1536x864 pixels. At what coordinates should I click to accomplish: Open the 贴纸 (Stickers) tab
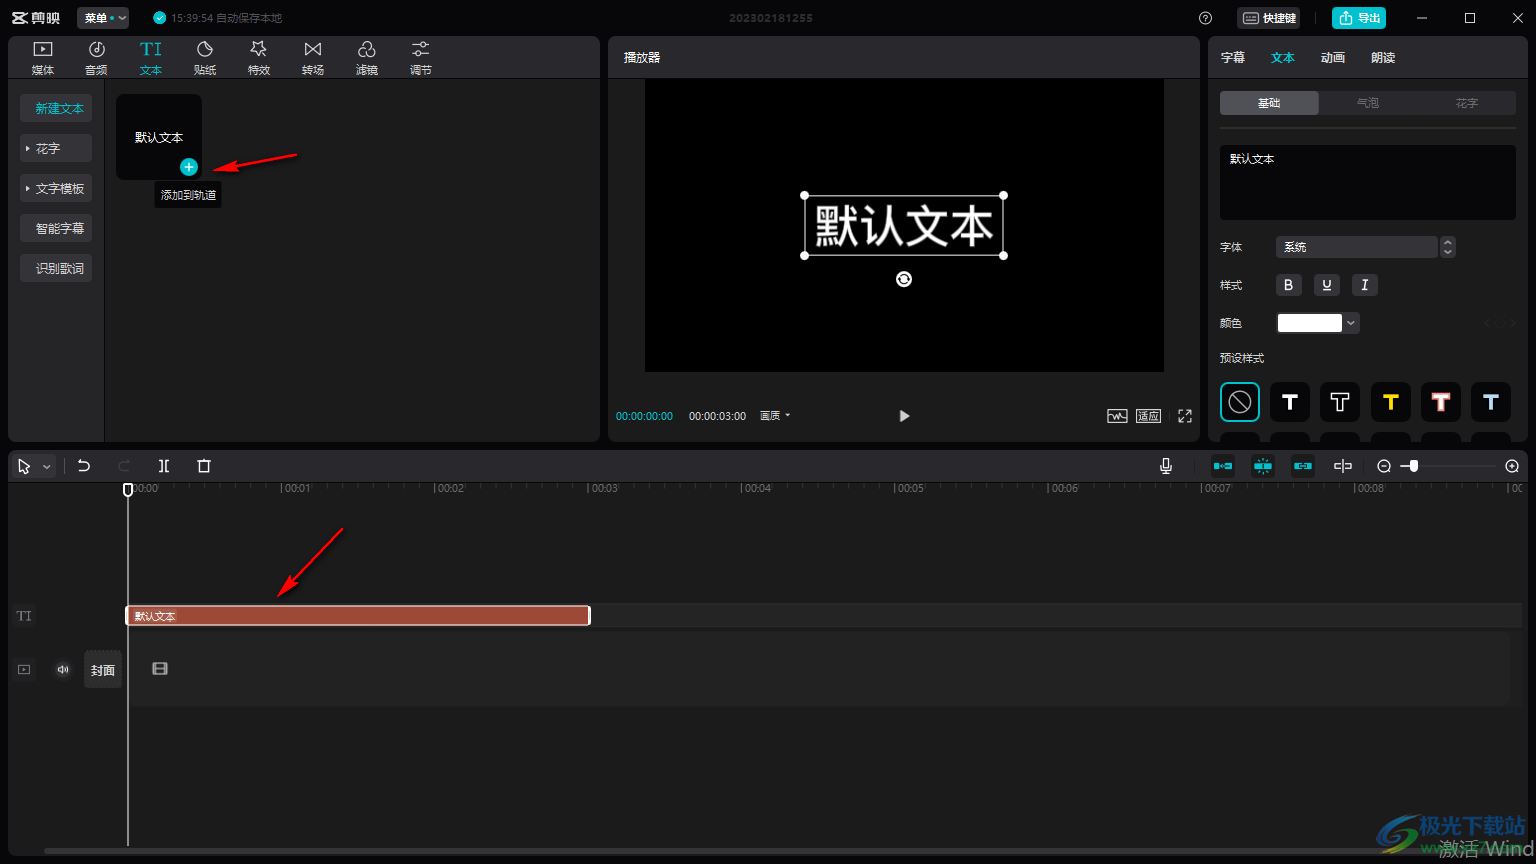[205, 58]
